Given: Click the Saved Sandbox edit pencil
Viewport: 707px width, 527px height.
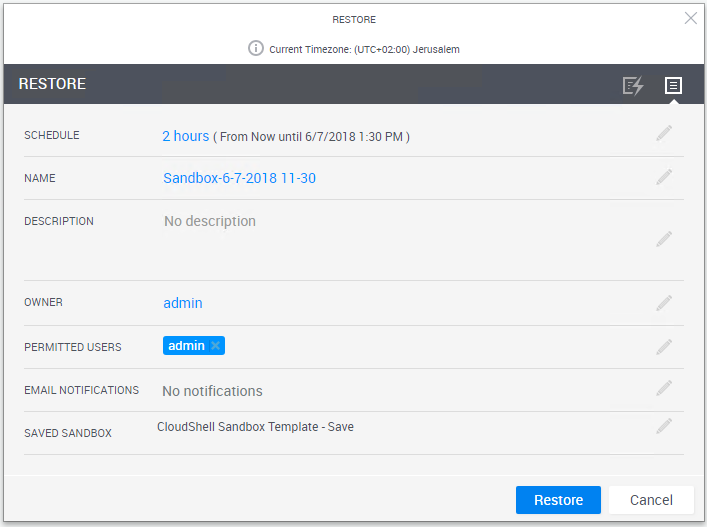Looking at the screenshot, I should pos(664,426).
